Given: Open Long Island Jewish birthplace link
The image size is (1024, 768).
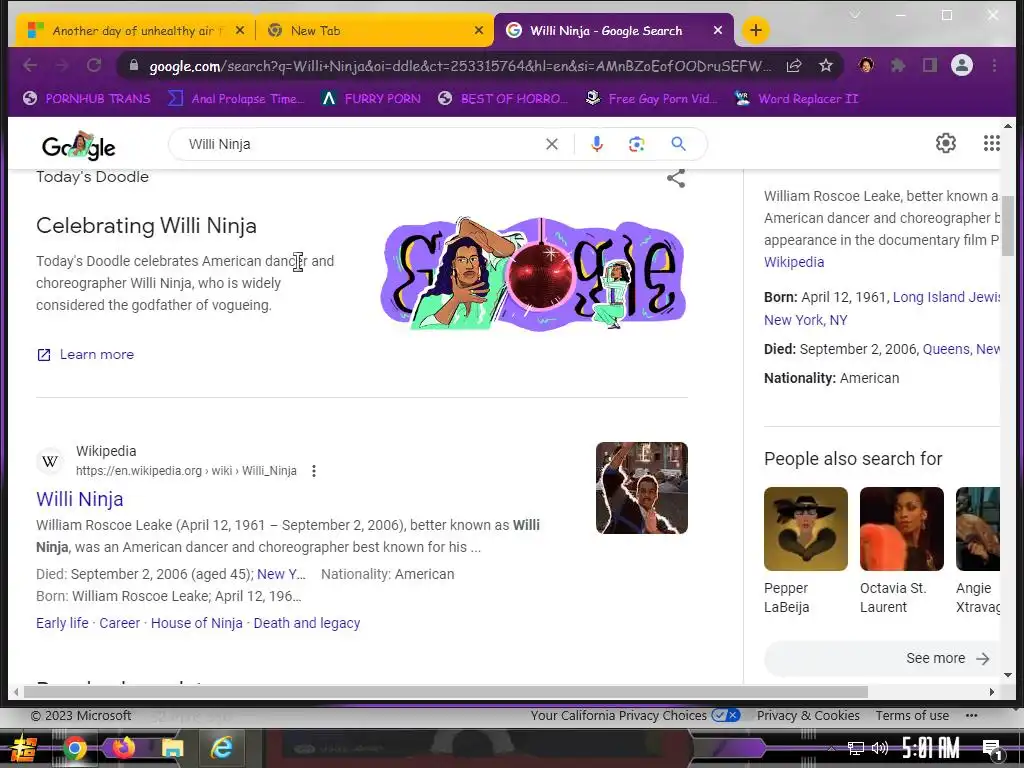Looking at the screenshot, I should pyautogui.click(x=946, y=297).
